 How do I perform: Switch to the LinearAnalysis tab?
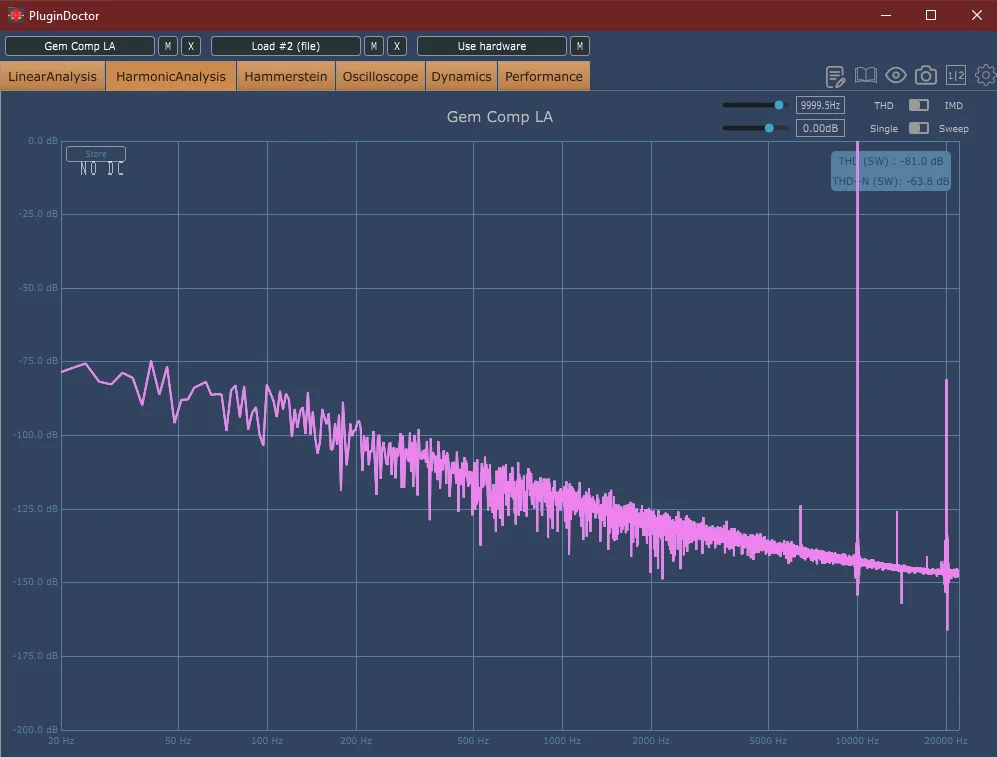(53, 76)
